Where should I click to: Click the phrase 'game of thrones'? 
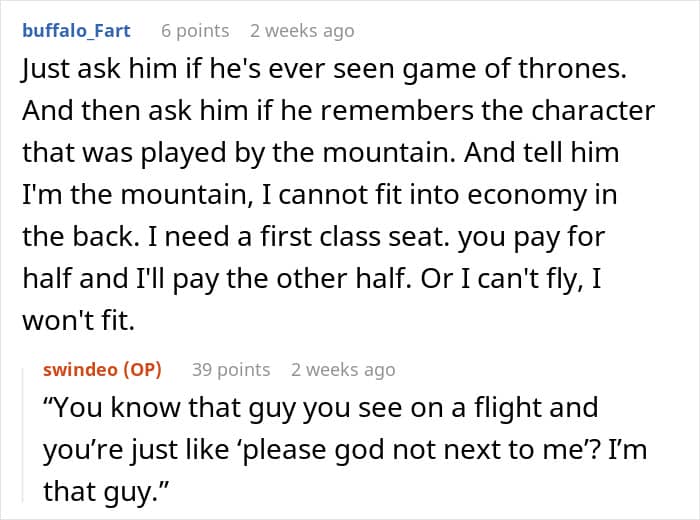pos(514,69)
